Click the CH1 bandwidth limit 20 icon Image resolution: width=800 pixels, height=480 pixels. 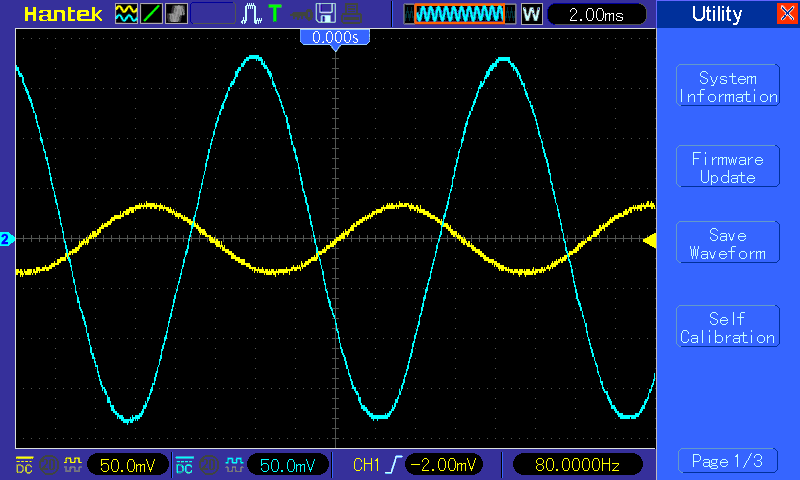click(49, 465)
